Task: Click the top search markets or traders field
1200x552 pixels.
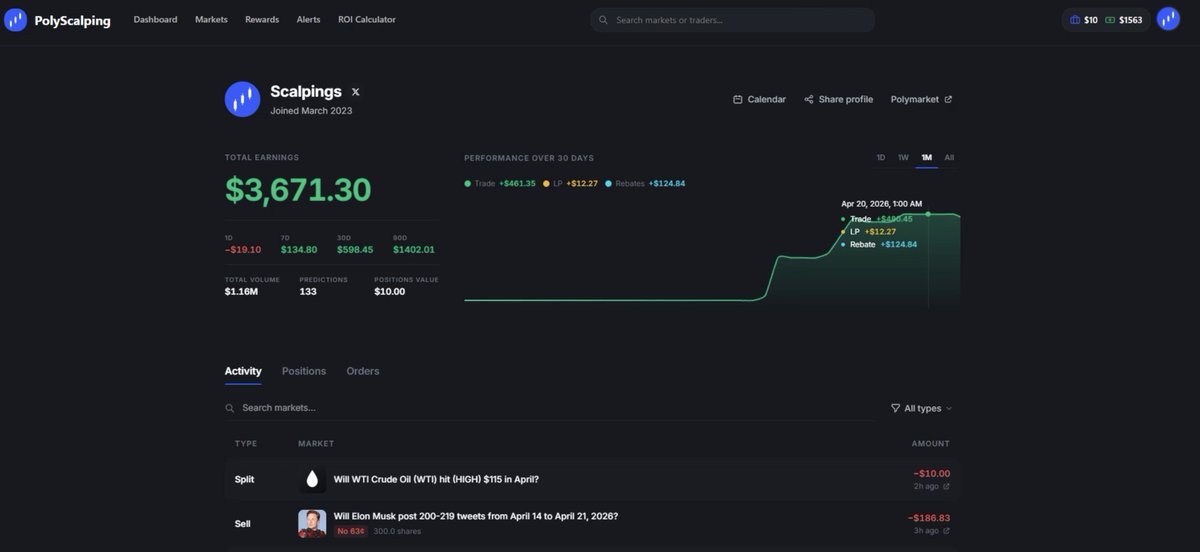Action: tap(732, 20)
